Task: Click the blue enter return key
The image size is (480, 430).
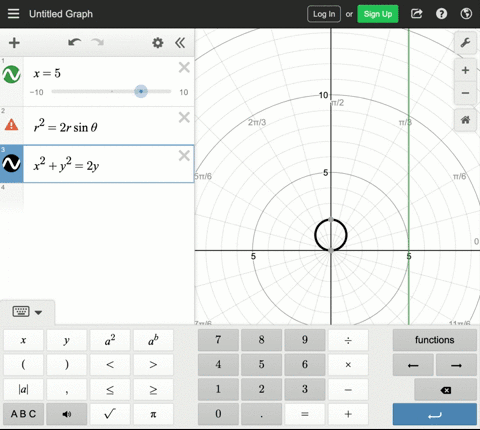Action: pos(435,414)
